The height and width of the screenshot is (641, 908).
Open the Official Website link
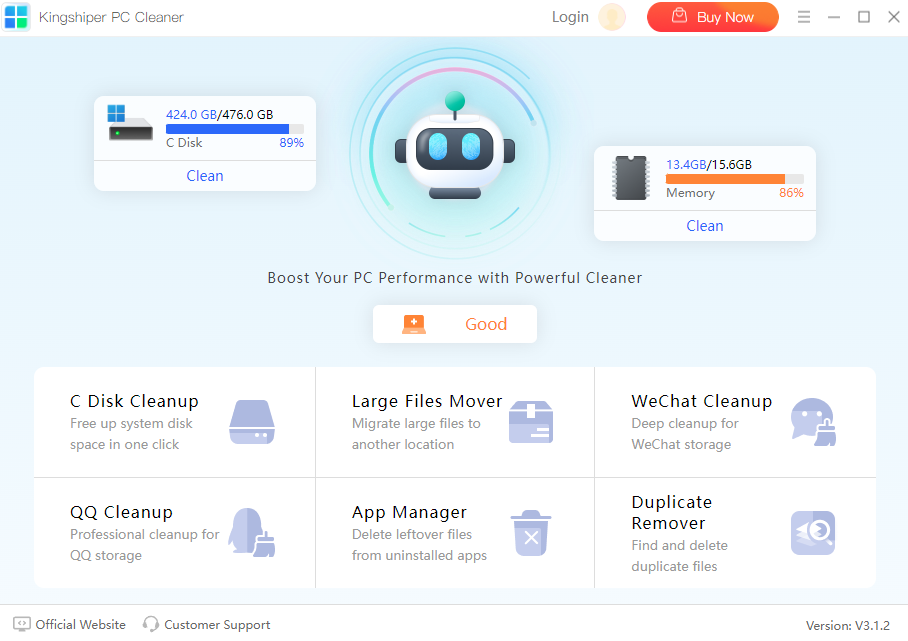pos(70,625)
